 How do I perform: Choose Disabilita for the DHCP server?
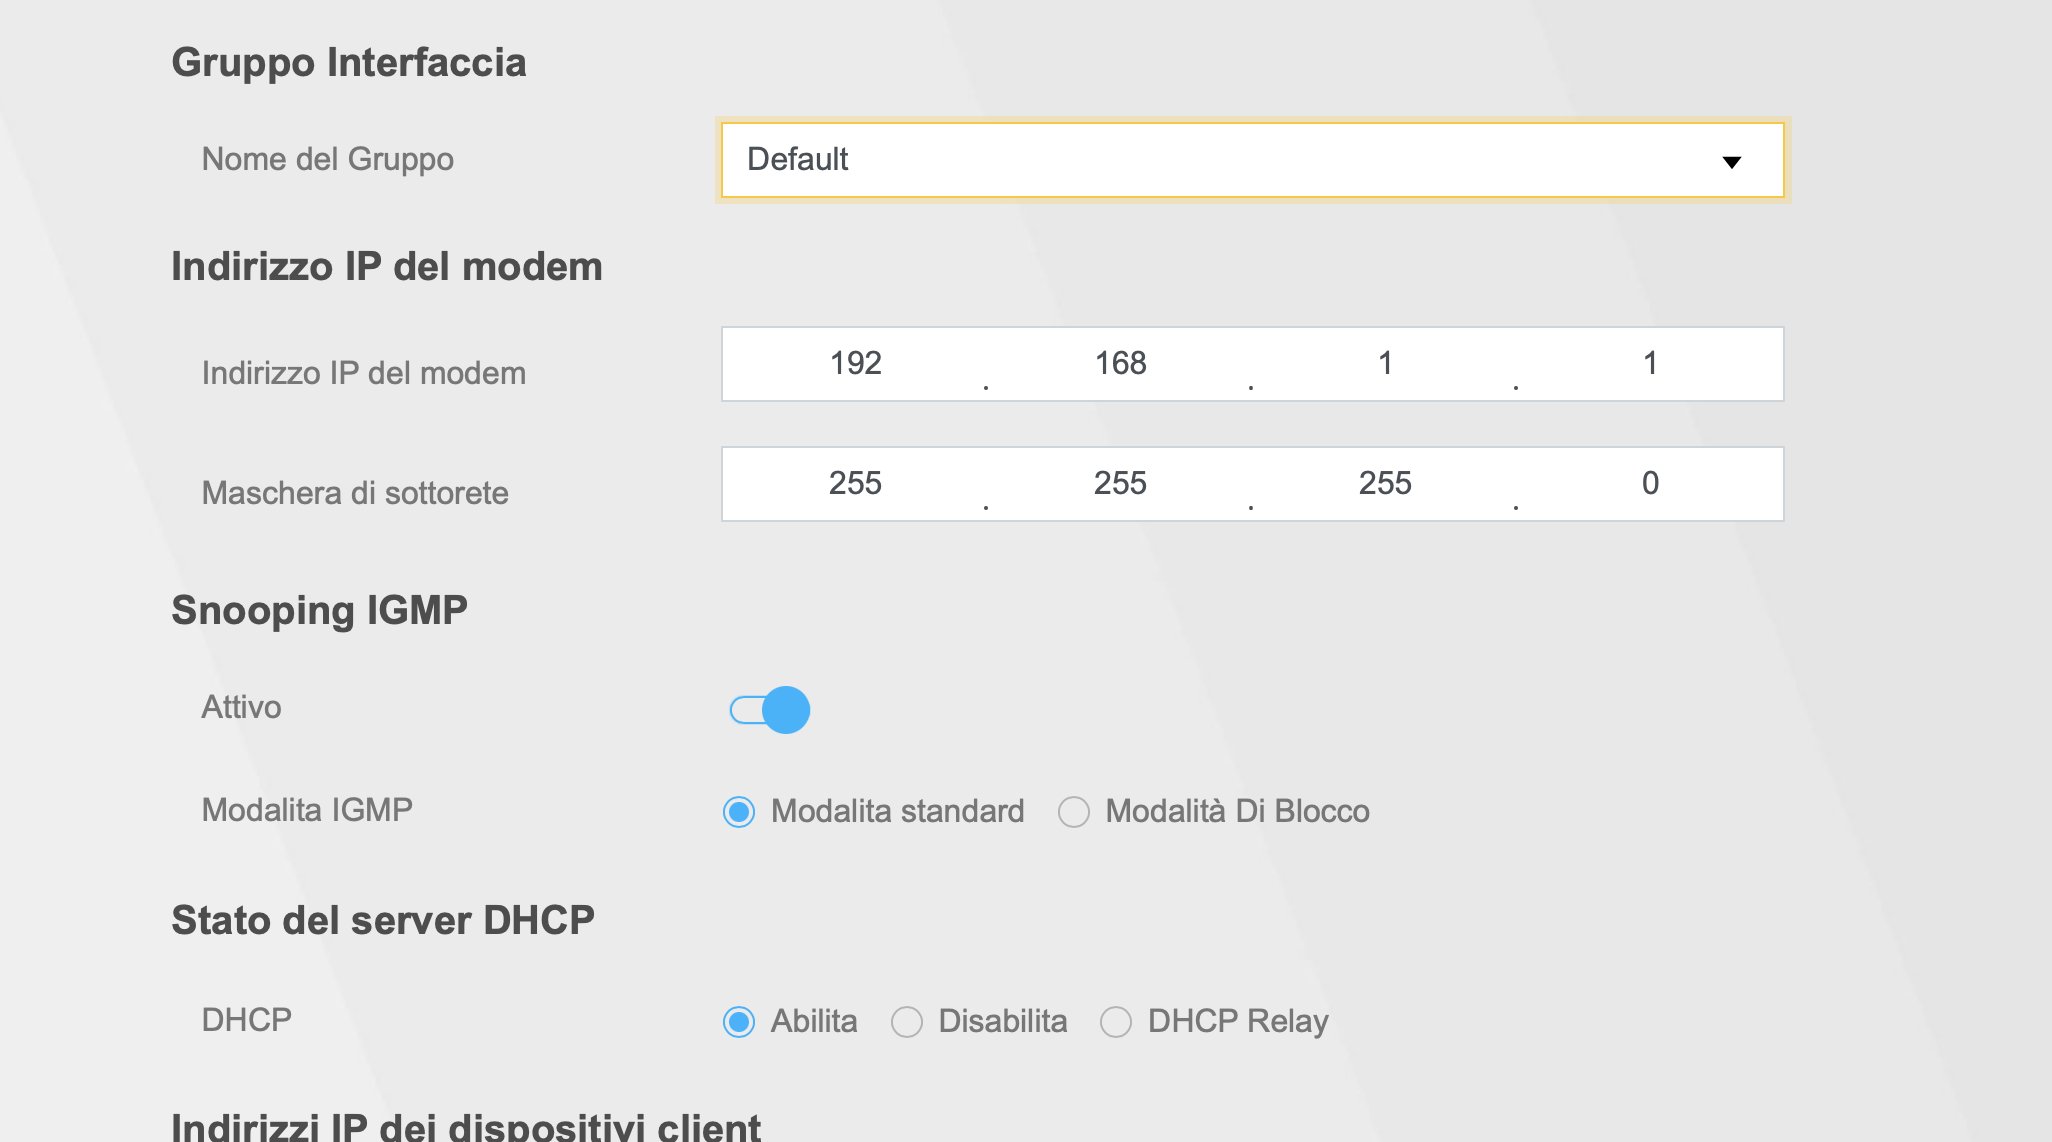point(907,1022)
